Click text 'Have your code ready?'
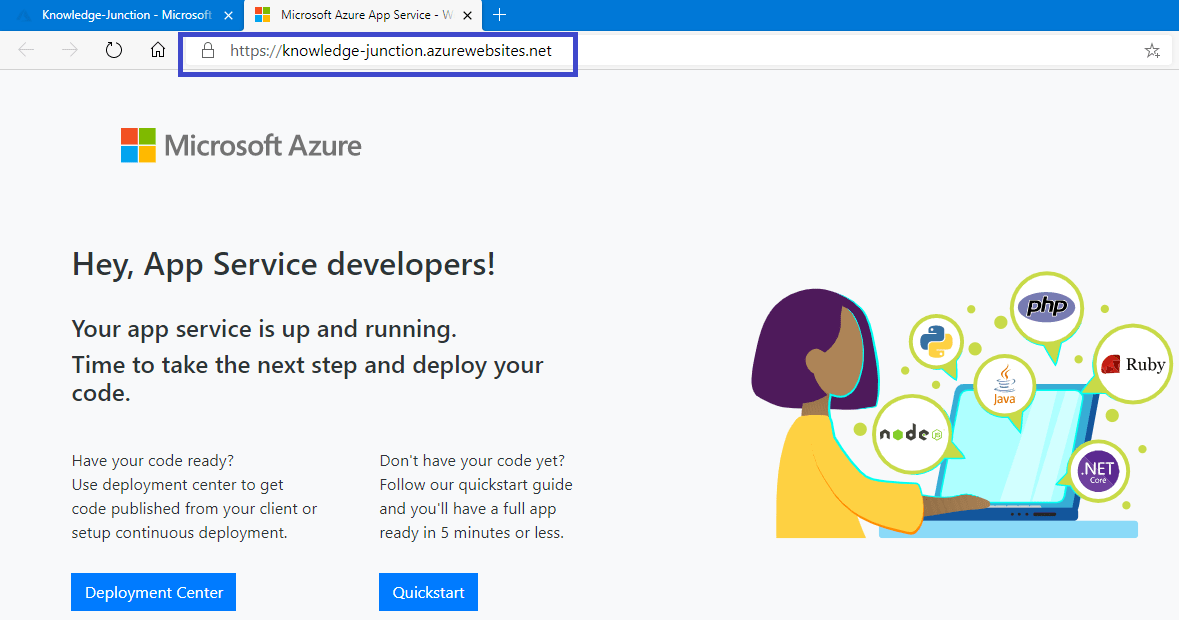This screenshot has height=620, width=1179. click(153, 461)
